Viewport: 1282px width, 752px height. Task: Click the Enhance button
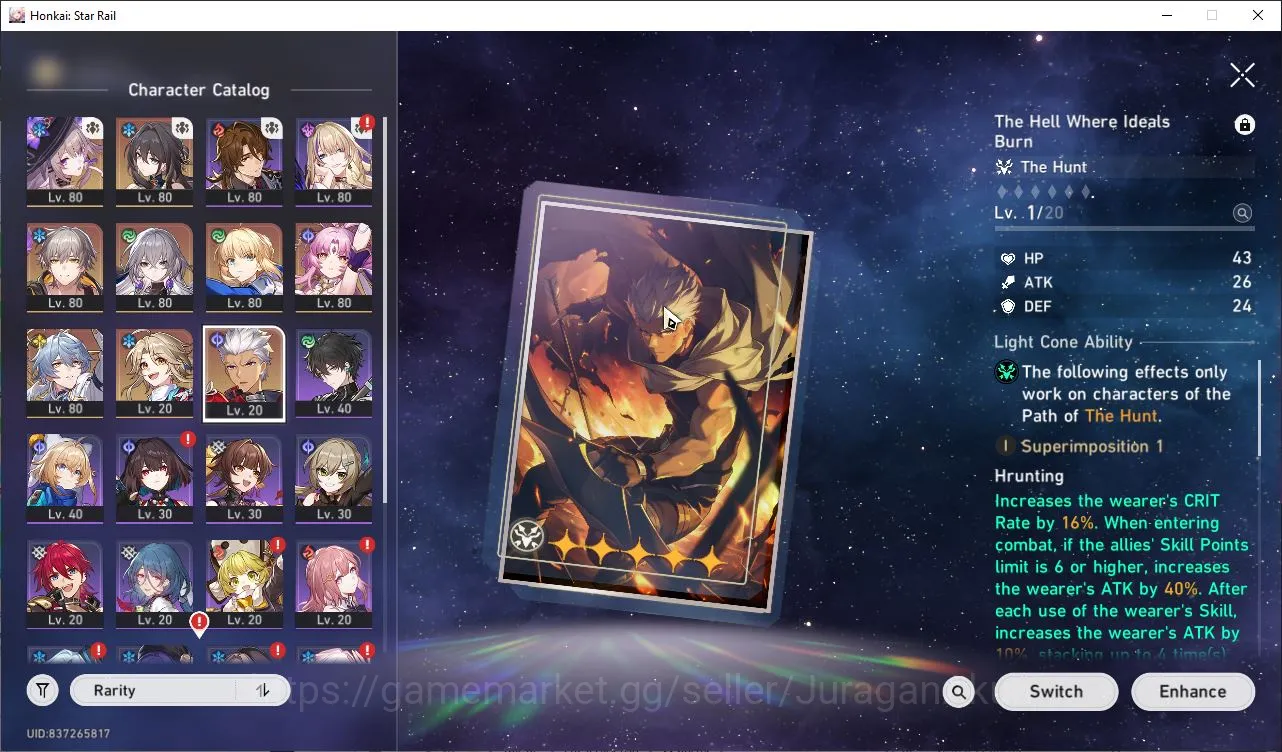coord(1192,691)
